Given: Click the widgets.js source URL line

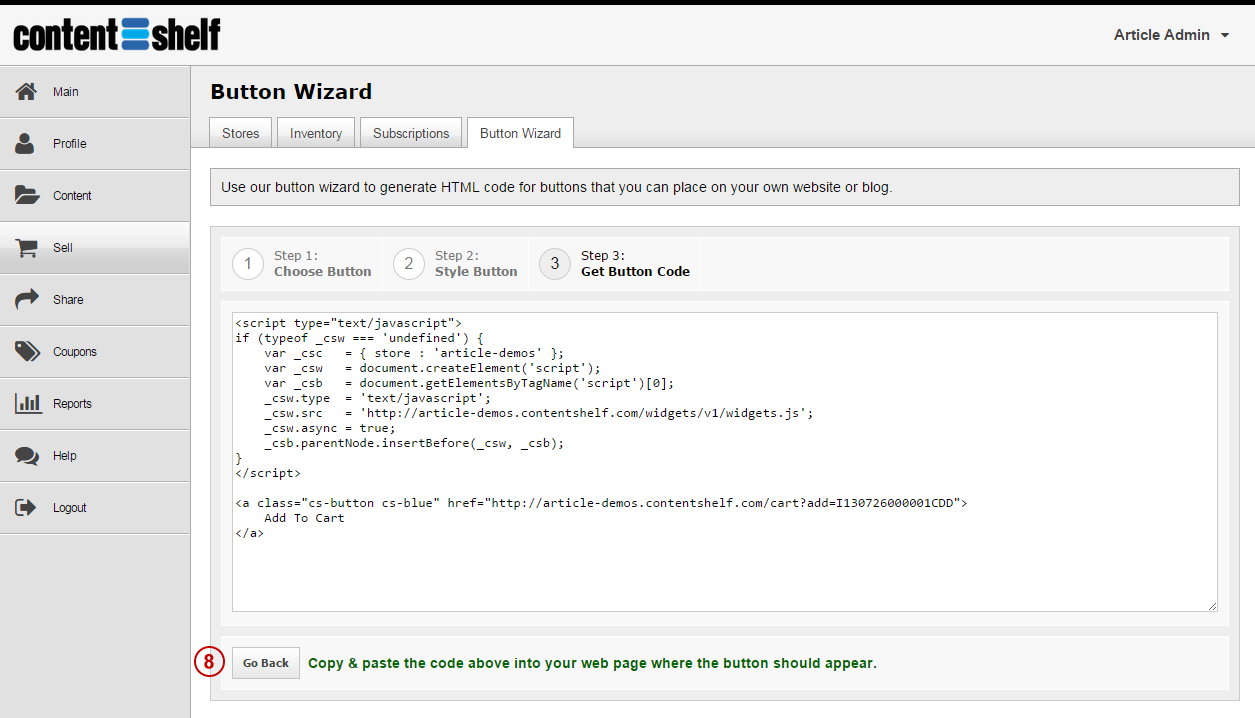Looking at the screenshot, I should pos(539,413).
